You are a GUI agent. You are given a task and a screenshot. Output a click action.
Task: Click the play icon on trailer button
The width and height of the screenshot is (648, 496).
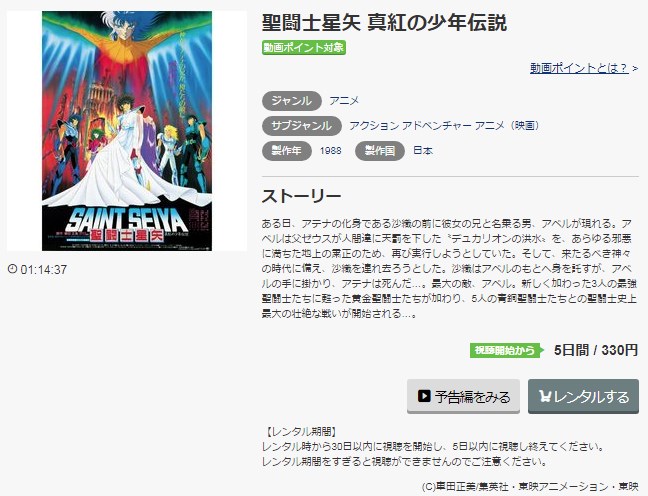click(424, 396)
